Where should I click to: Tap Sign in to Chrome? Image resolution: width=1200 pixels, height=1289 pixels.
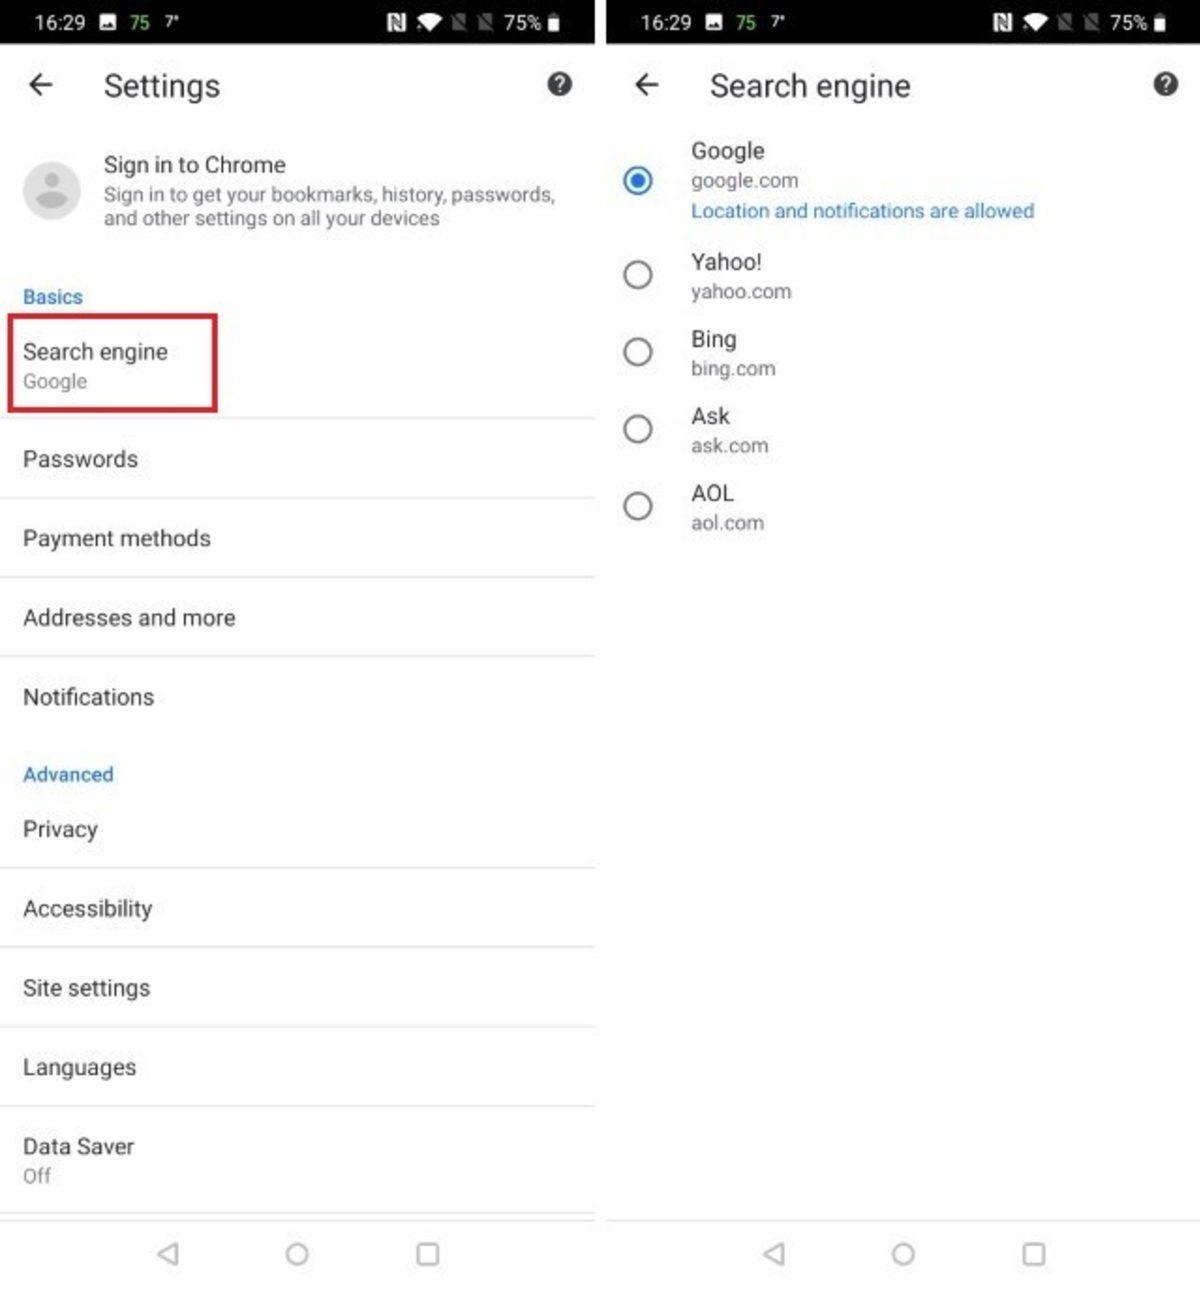(195, 165)
